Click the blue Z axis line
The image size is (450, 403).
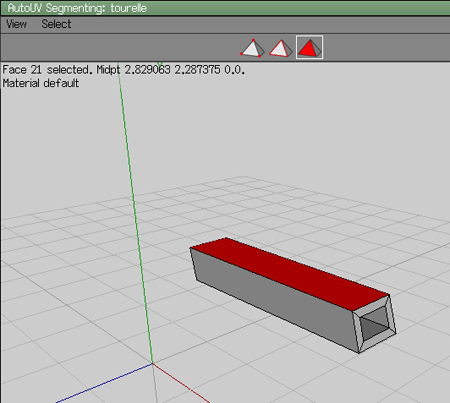tap(103, 383)
